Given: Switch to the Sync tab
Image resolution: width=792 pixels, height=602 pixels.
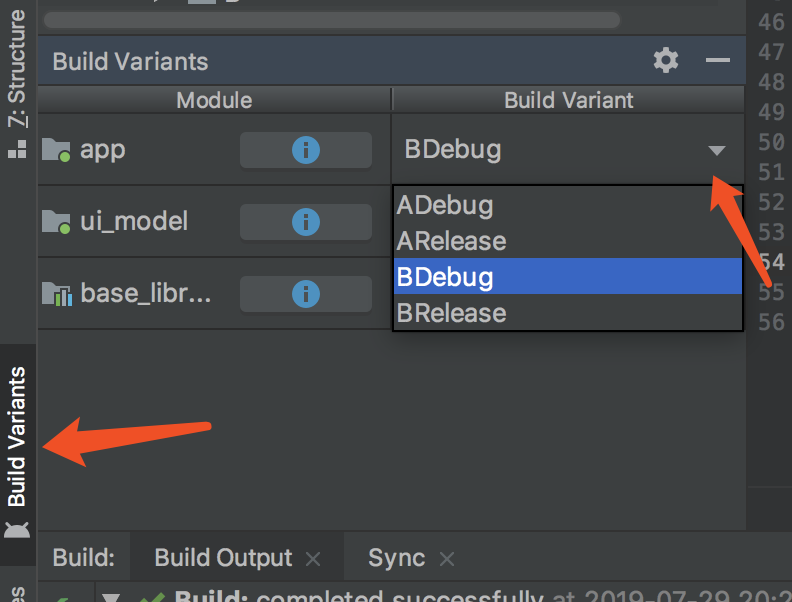Looking at the screenshot, I should (396, 558).
